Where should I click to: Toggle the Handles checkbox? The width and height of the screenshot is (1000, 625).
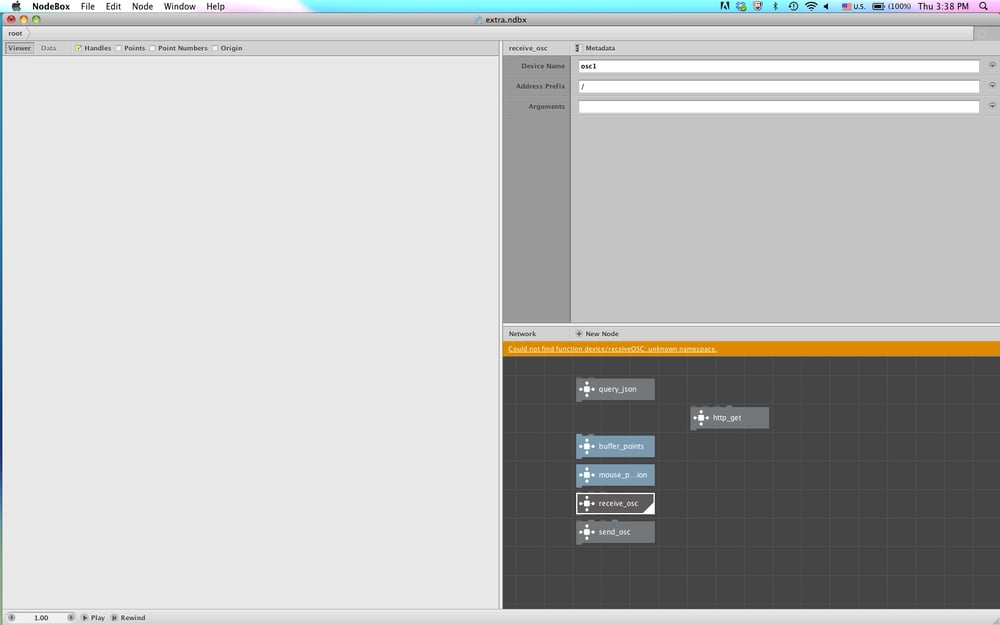78,48
